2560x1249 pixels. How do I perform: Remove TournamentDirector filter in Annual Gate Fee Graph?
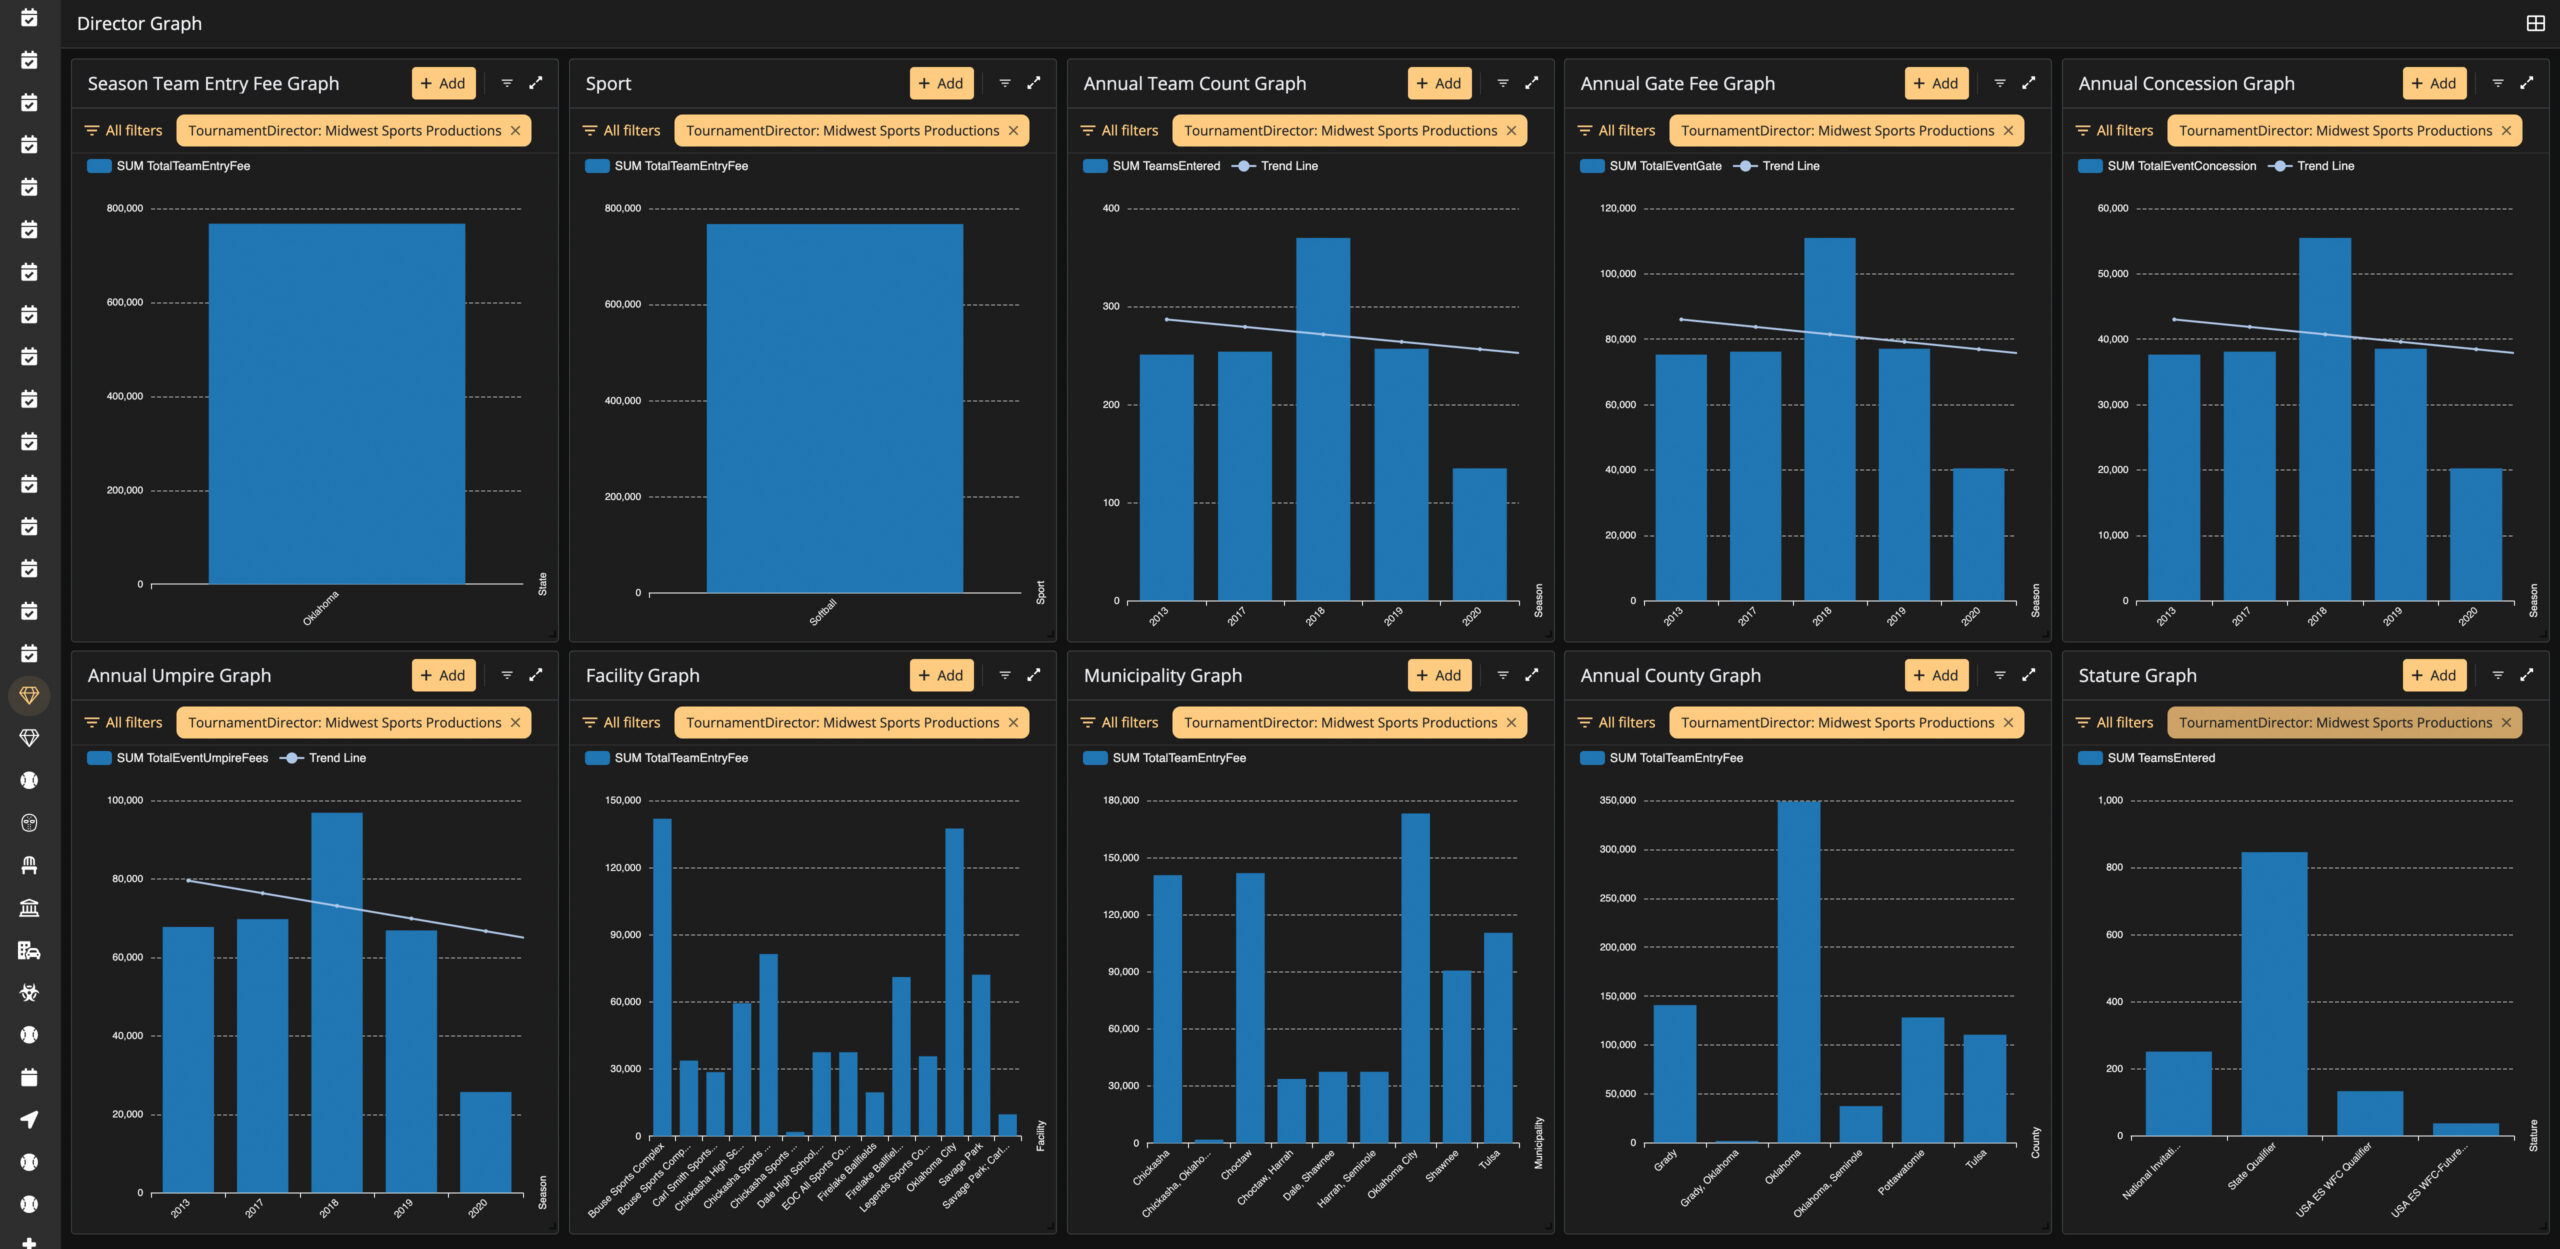pos(2008,131)
